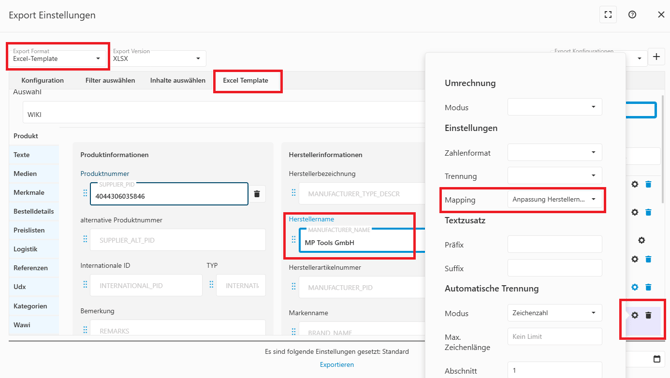Add new export configuration with plus icon

pyautogui.click(x=656, y=57)
